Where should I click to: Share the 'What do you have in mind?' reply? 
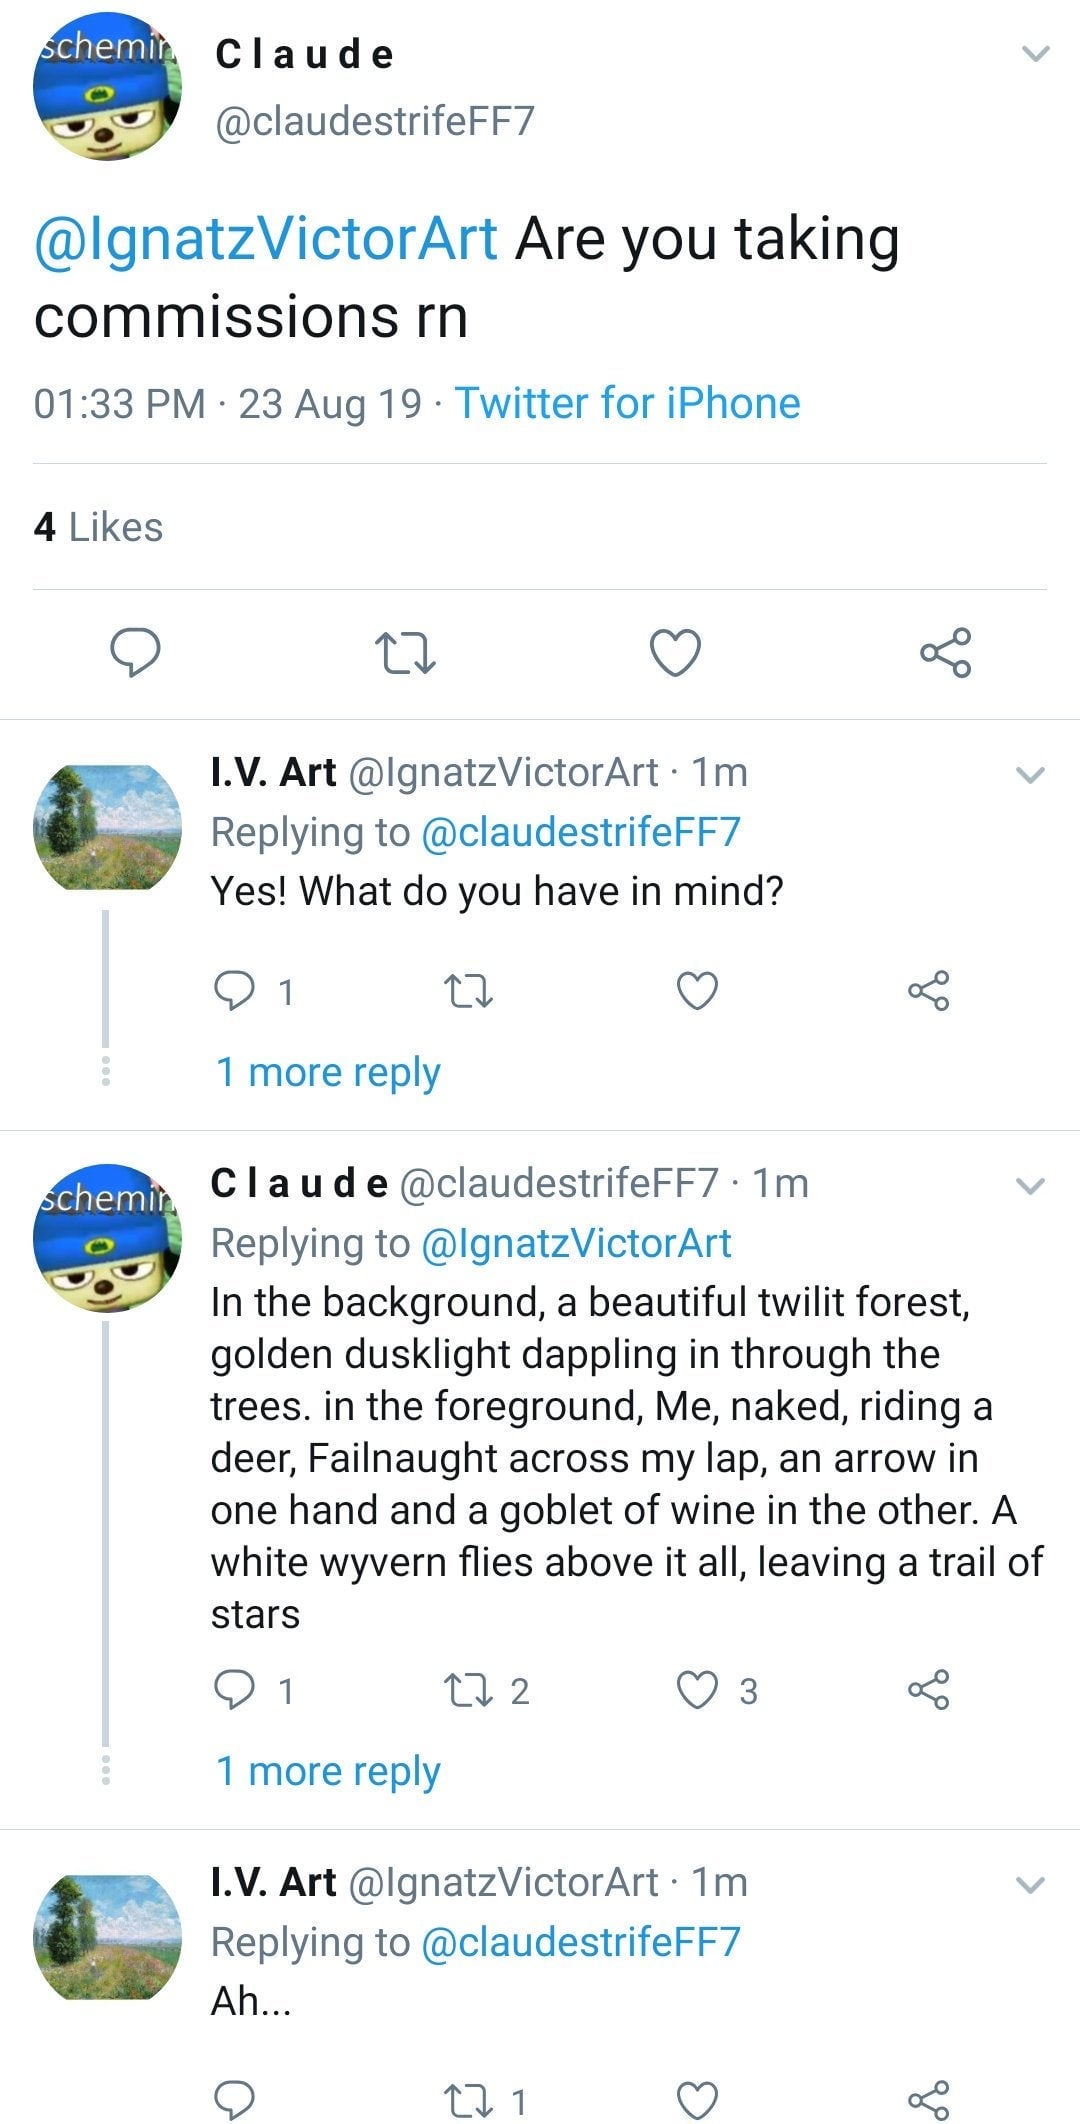click(x=929, y=991)
